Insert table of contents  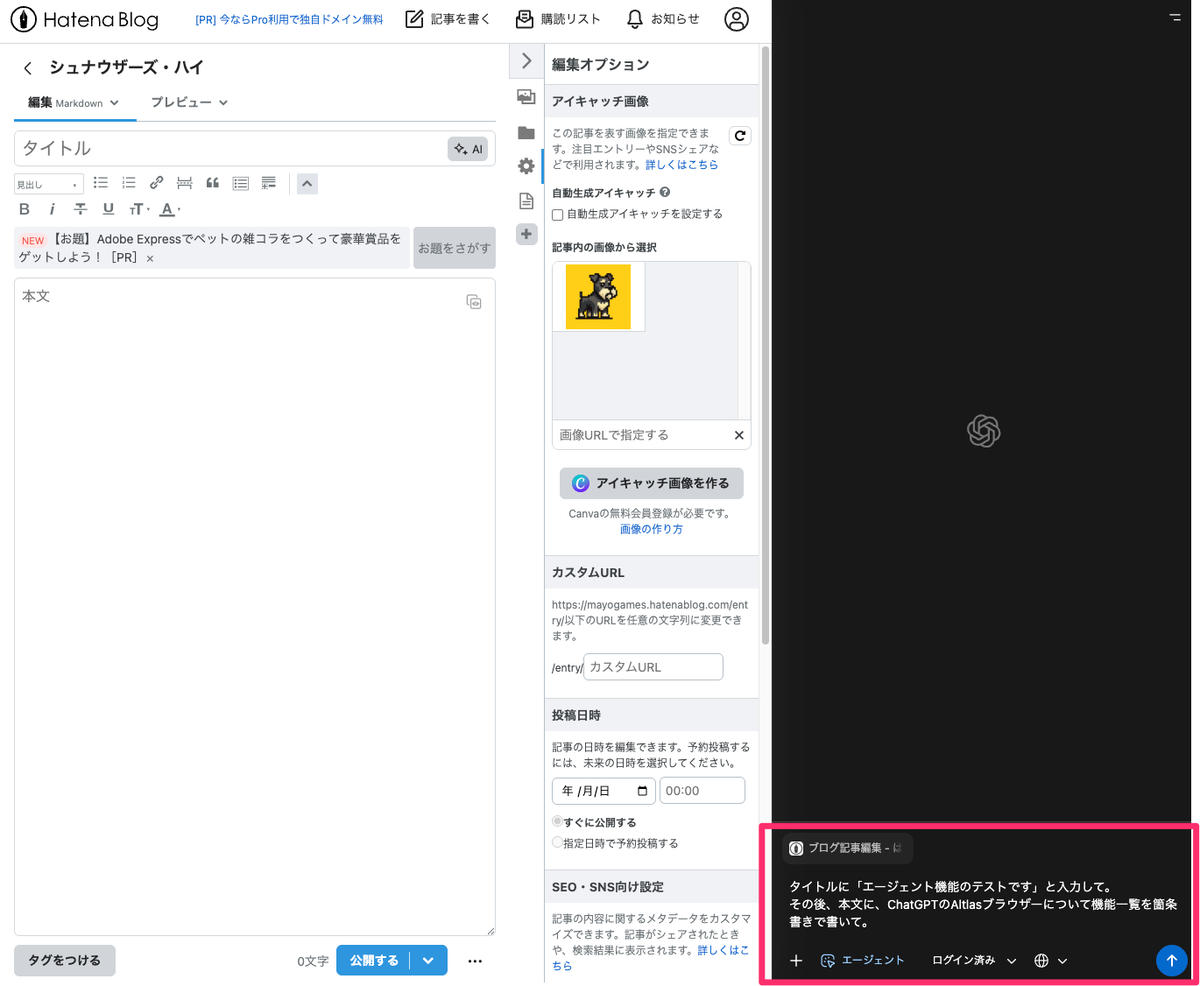[x=240, y=183]
